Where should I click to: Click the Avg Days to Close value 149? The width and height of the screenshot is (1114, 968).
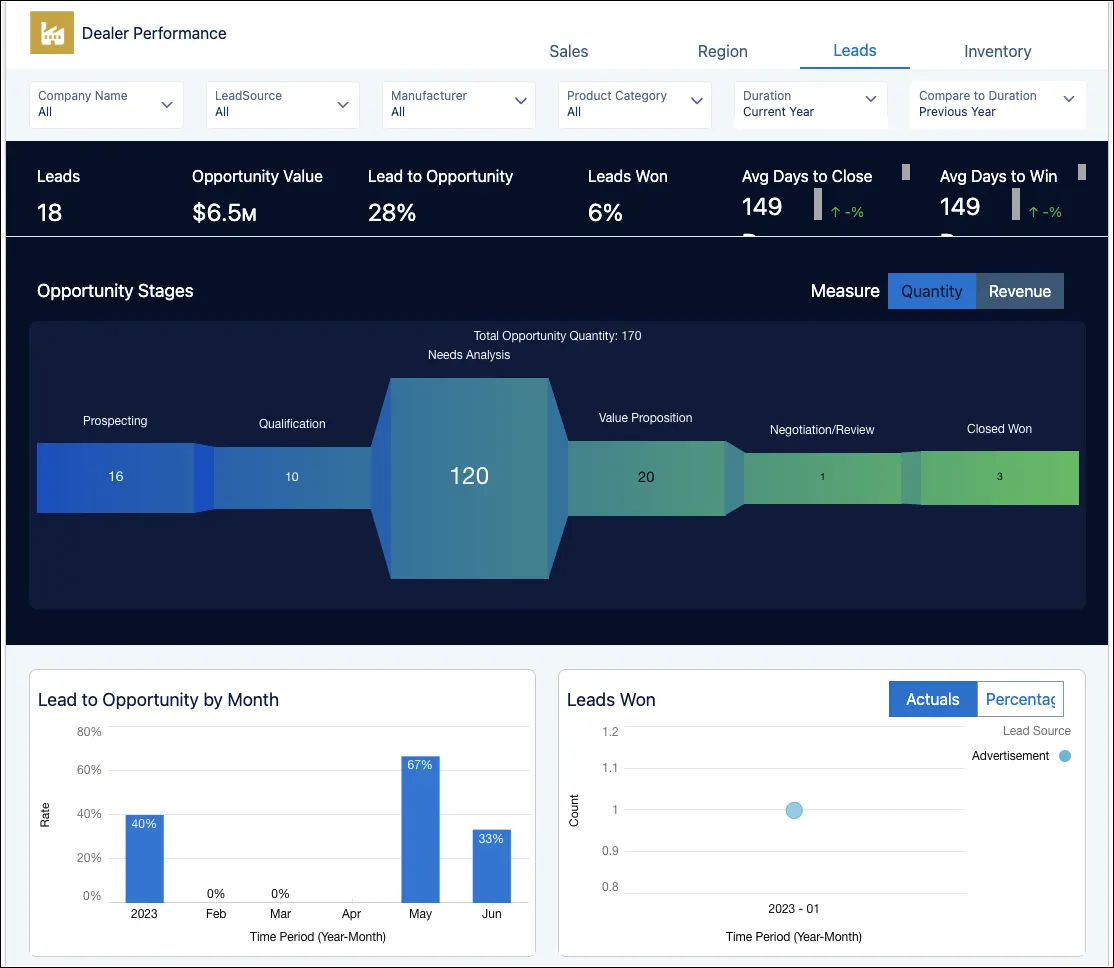pyautogui.click(x=762, y=207)
